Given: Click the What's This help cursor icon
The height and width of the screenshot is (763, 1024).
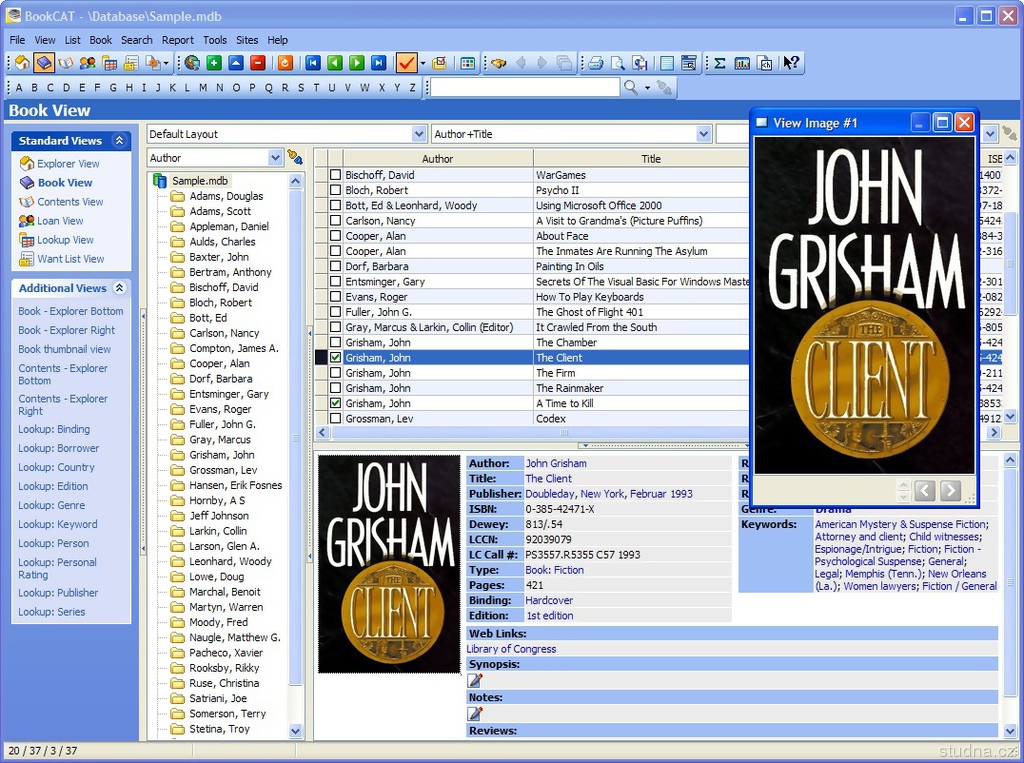Looking at the screenshot, I should pyautogui.click(x=791, y=63).
